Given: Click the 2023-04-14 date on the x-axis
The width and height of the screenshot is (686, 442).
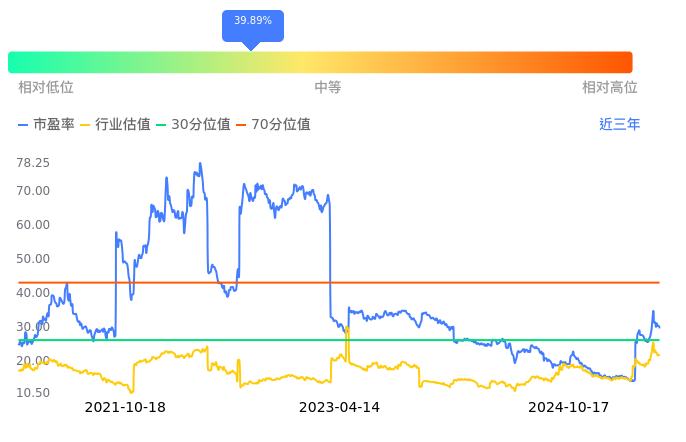Looking at the screenshot, I should [340, 407].
